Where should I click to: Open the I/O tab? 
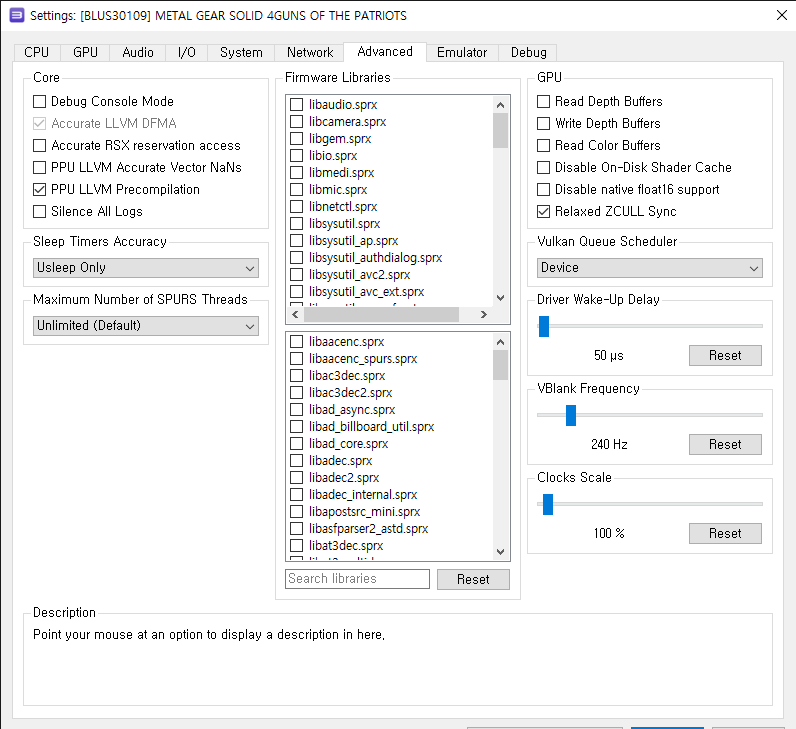coord(186,52)
